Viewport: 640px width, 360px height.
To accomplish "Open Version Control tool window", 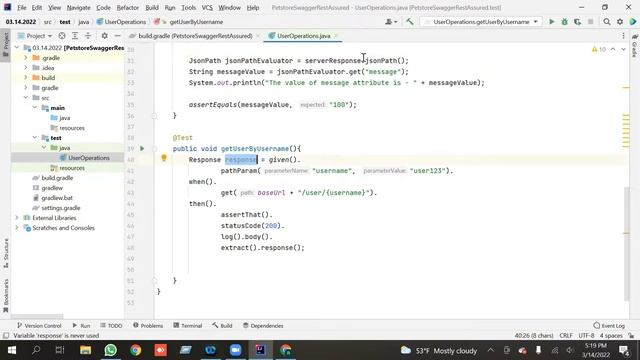I will 39,325.
